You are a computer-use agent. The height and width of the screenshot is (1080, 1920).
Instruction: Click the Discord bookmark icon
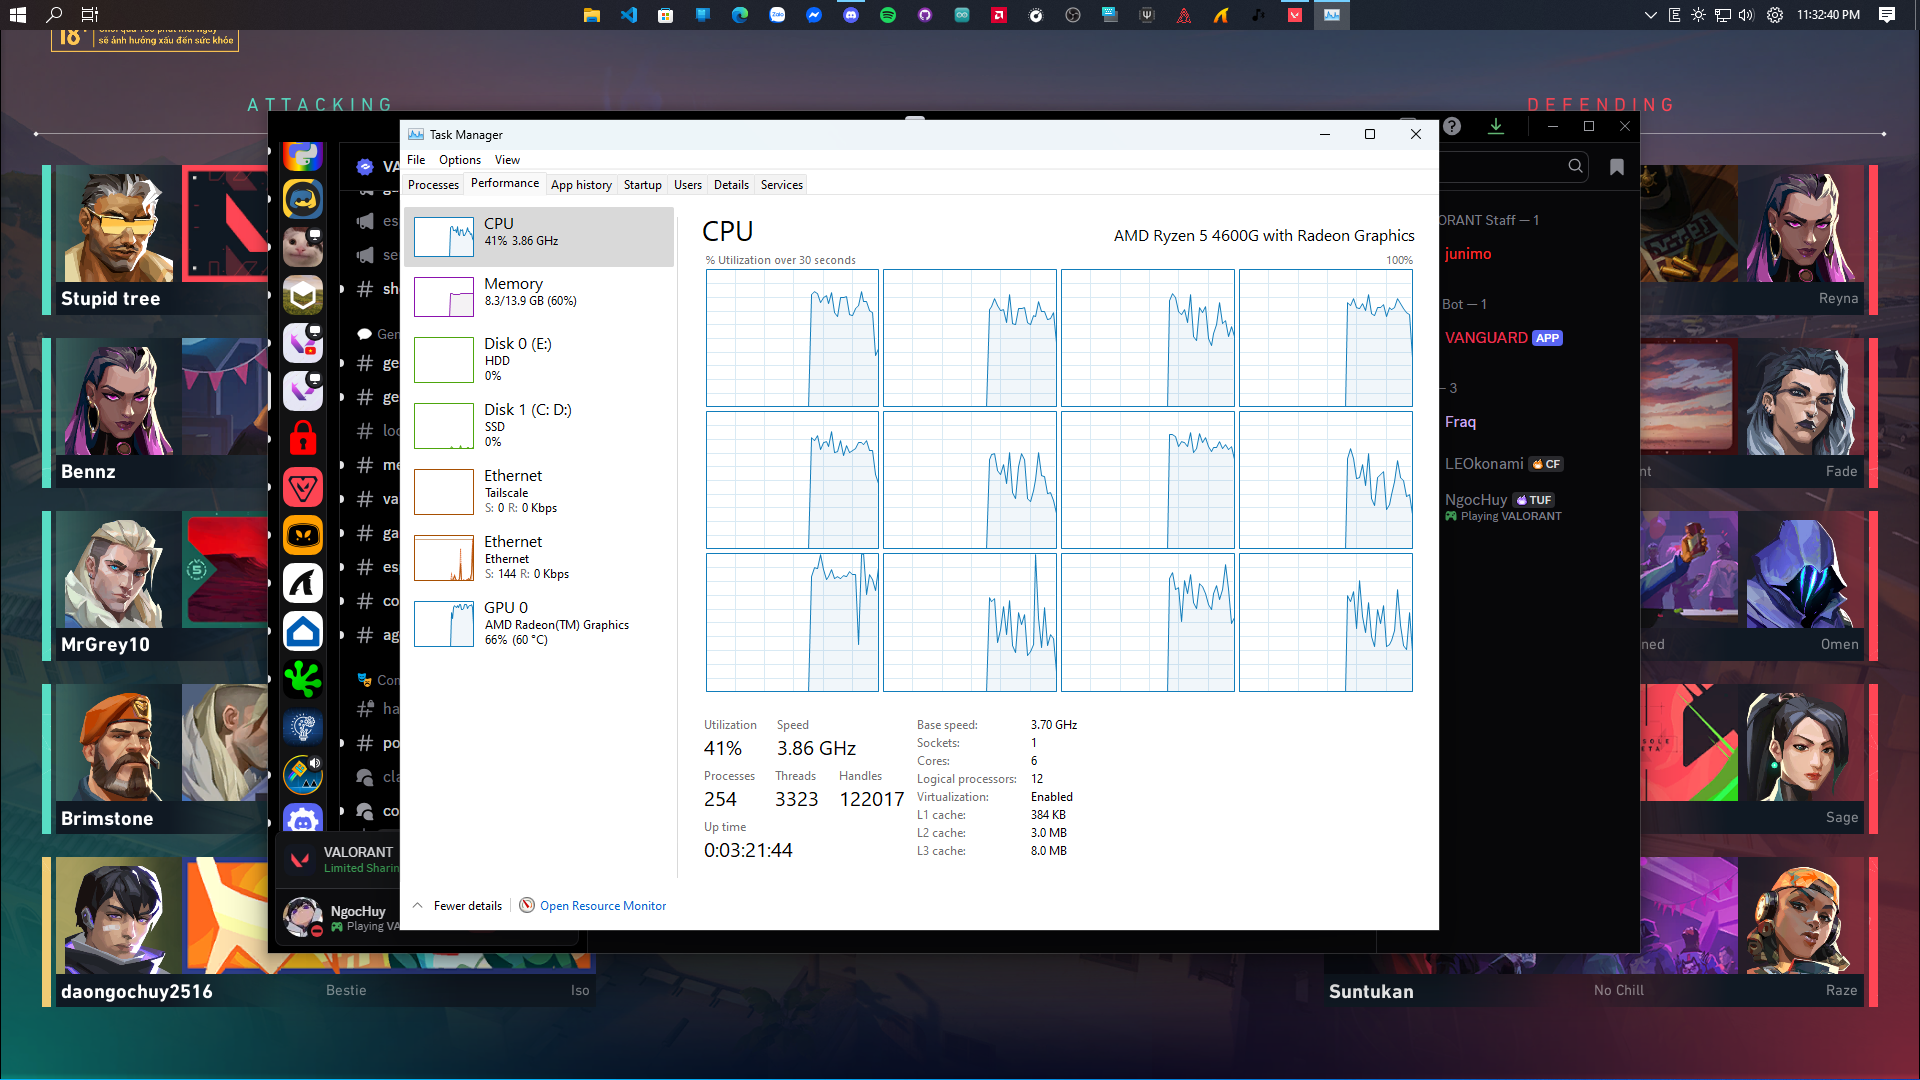pyautogui.click(x=1617, y=167)
